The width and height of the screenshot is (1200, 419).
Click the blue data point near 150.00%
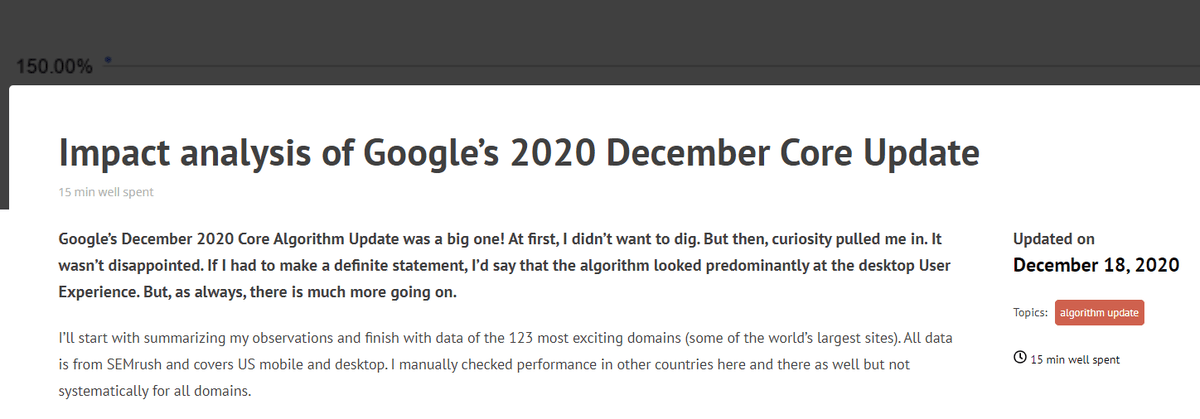point(108,60)
